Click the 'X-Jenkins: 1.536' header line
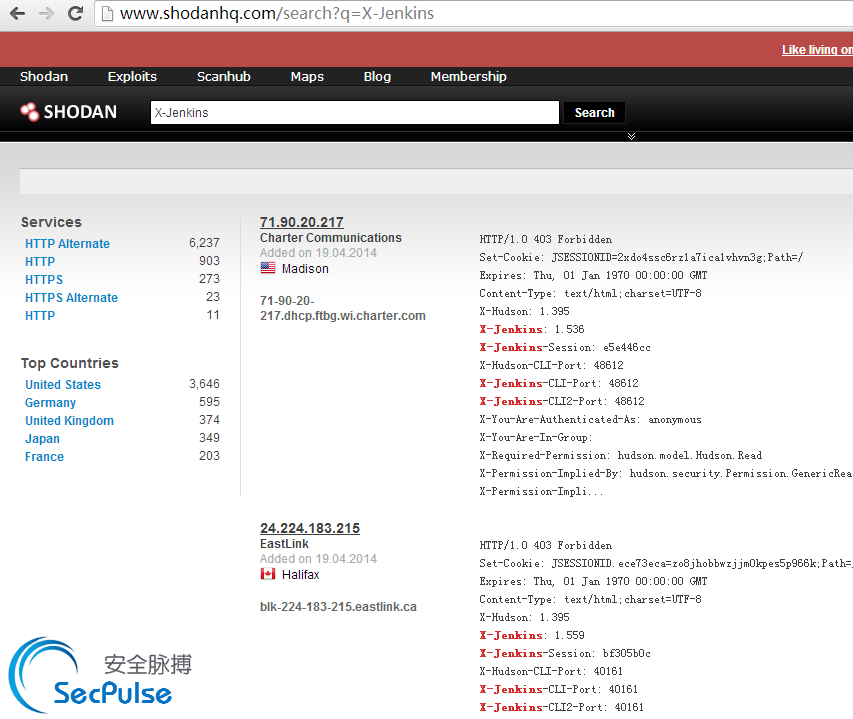This screenshot has width=853, height=719. 531,329
